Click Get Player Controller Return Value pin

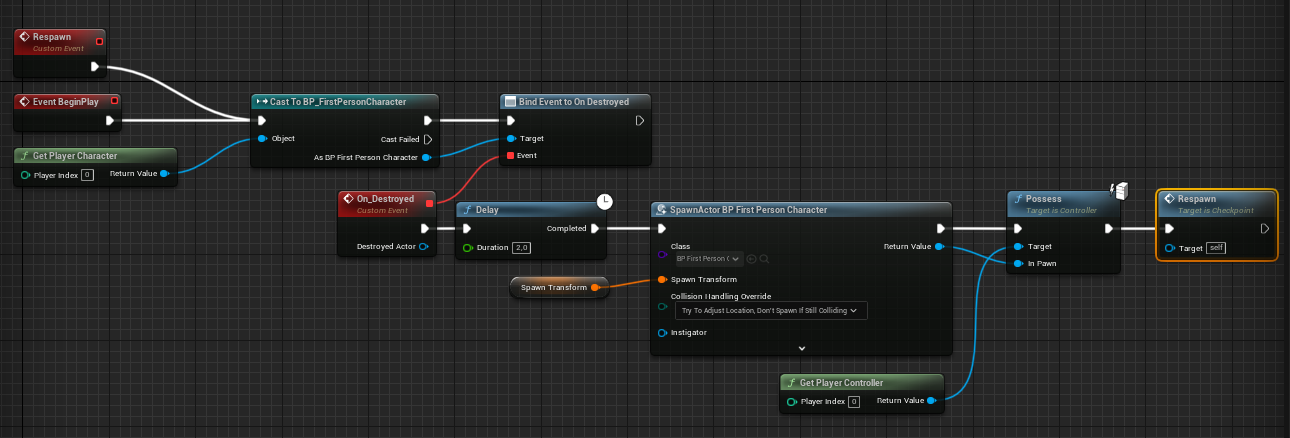tap(930, 401)
